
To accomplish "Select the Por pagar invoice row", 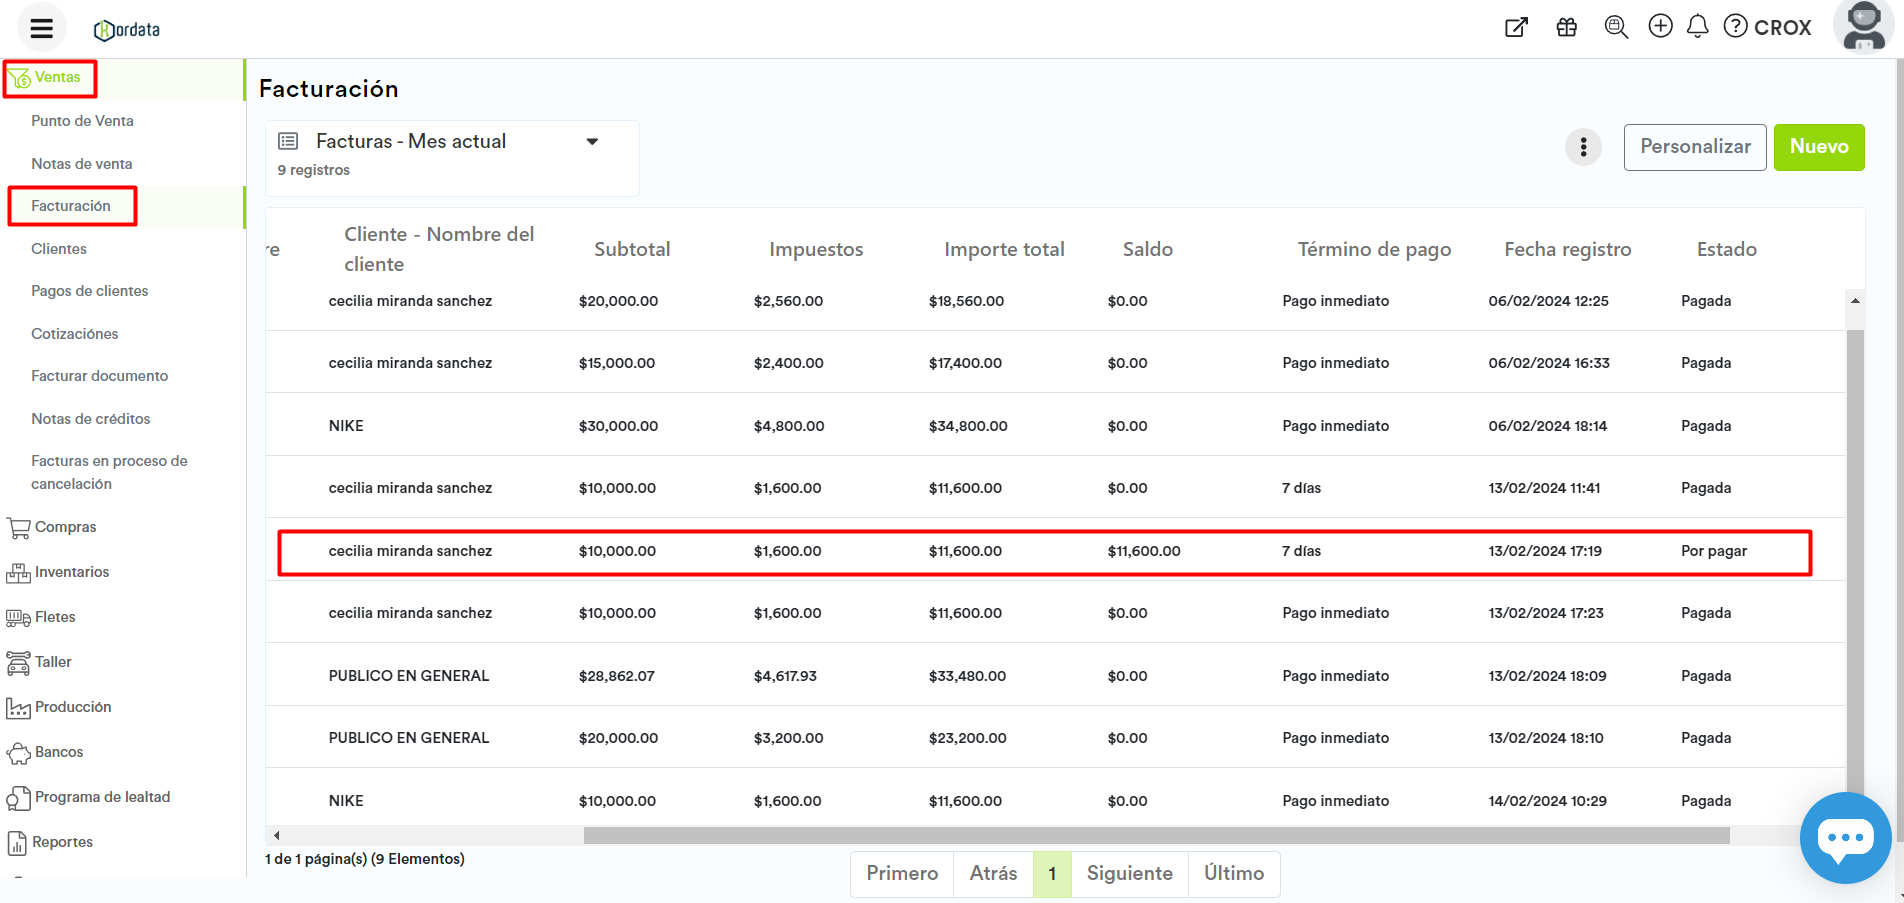I will tap(1043, 552).
